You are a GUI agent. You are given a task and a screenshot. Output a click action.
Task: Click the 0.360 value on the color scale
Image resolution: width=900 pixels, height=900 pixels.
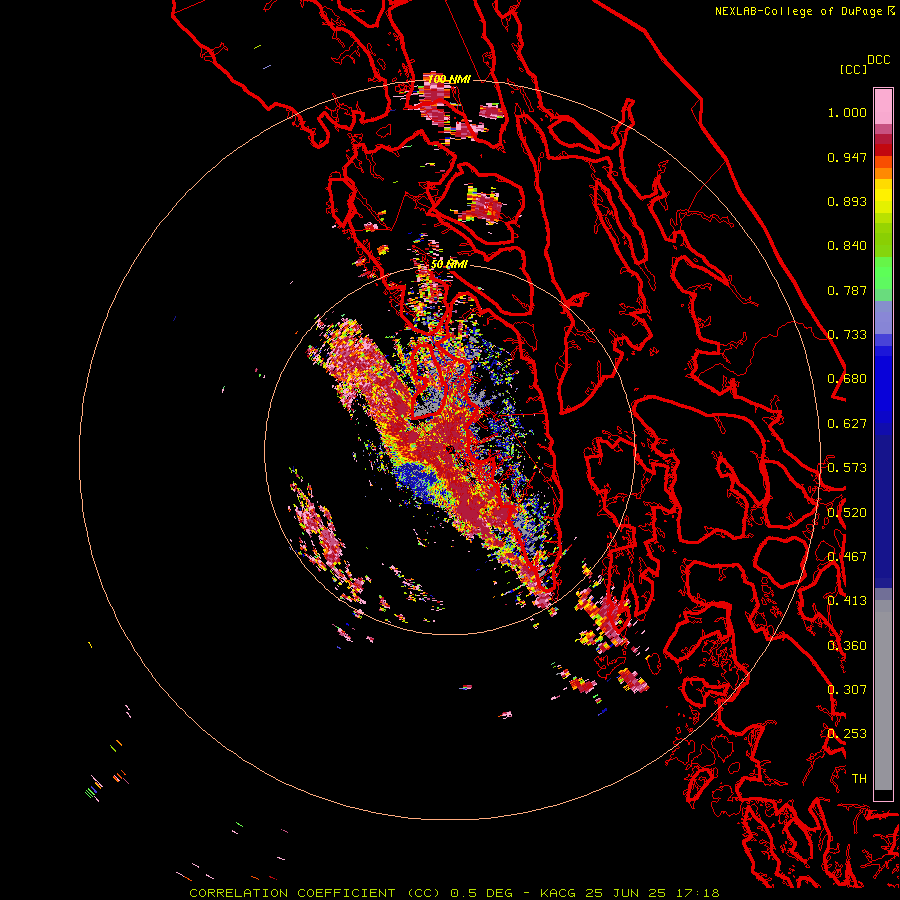[847, 646]
